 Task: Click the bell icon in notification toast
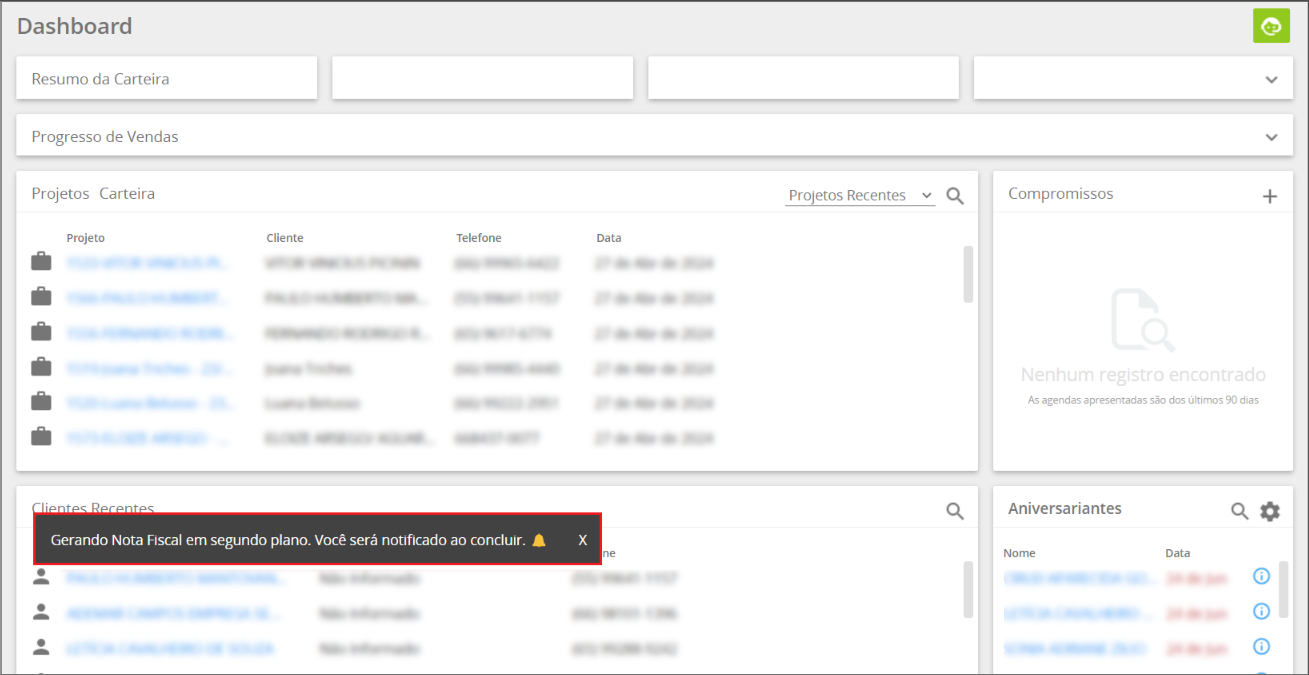pyautogui.click(x=539, y=540)
